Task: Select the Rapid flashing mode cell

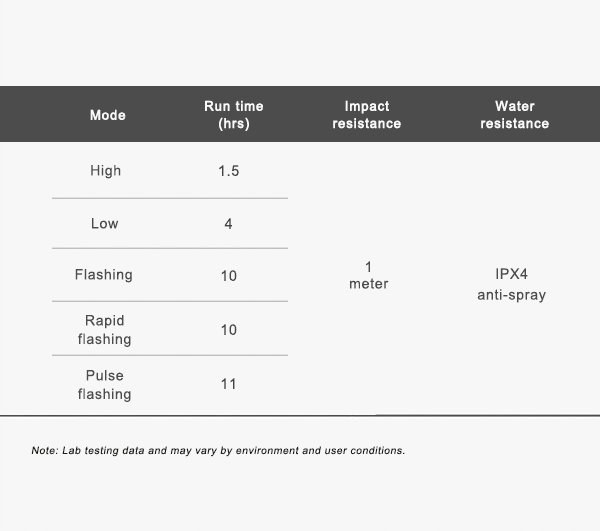Action: 105,330
